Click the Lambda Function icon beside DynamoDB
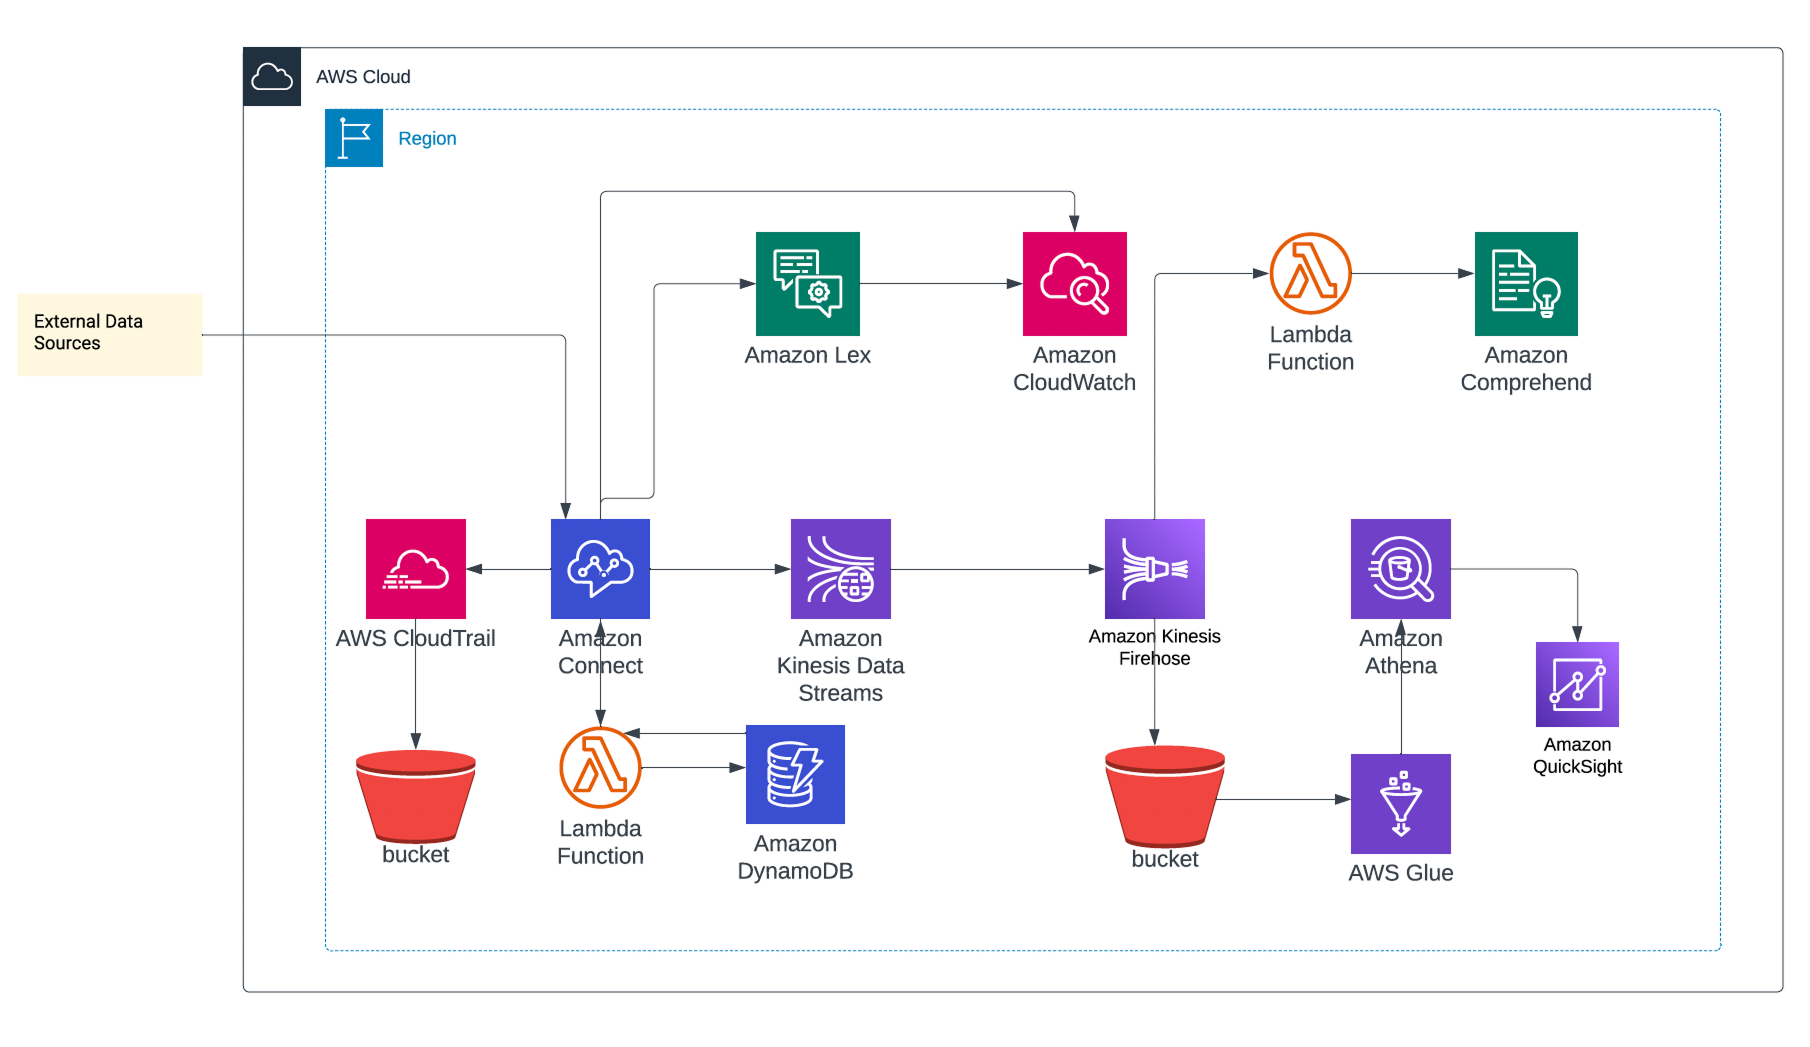This screenshot has width=1810, height=1047. [x=600, y=767]
